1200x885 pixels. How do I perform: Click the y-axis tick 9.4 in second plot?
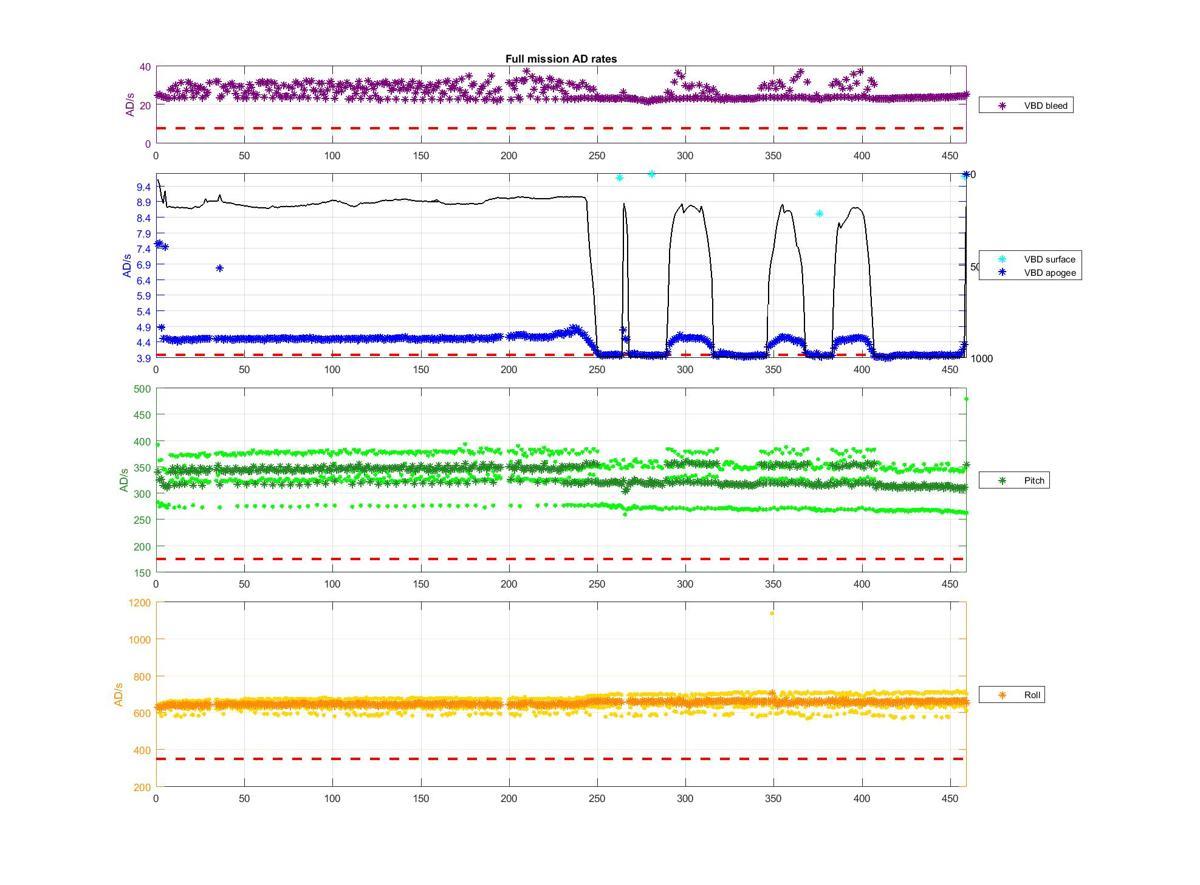142,187
